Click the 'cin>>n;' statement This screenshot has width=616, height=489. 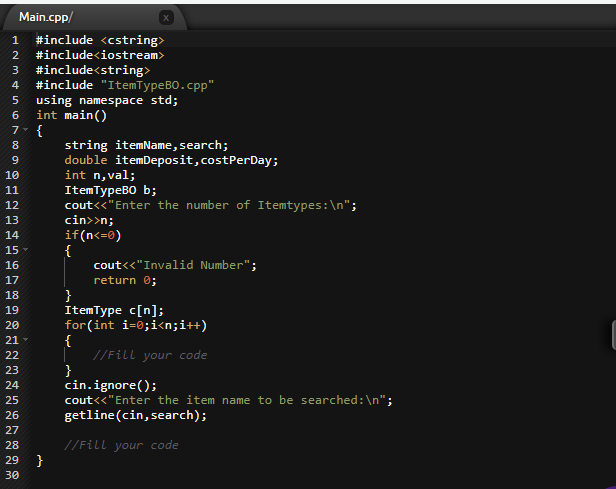click(x=89, y=220)
